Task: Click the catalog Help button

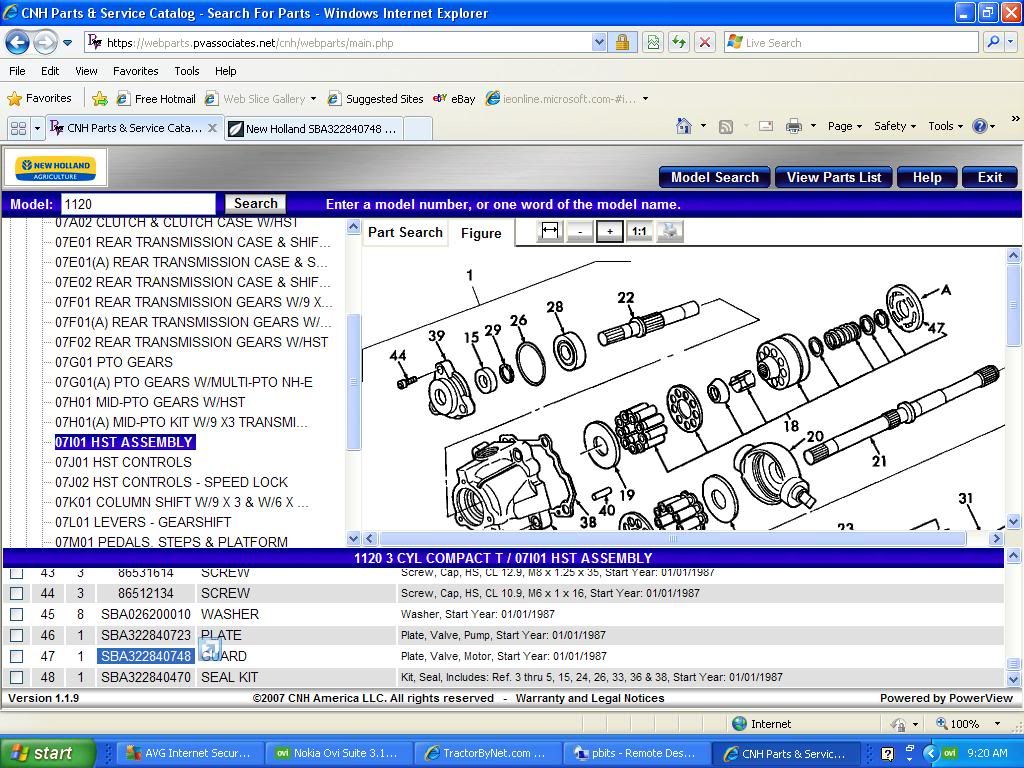Action: pyautogui.click(x=927, y=177)
